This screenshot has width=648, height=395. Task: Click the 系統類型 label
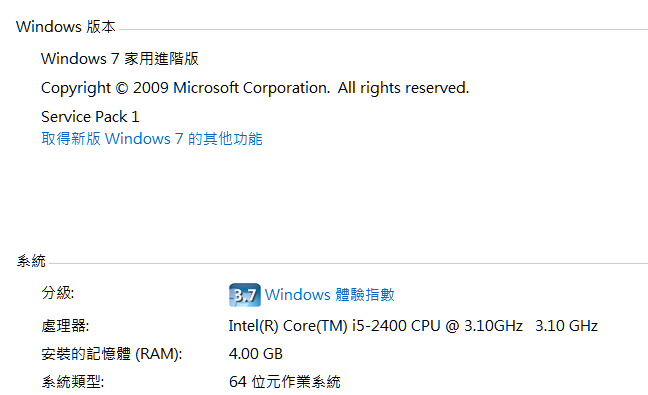73,382
